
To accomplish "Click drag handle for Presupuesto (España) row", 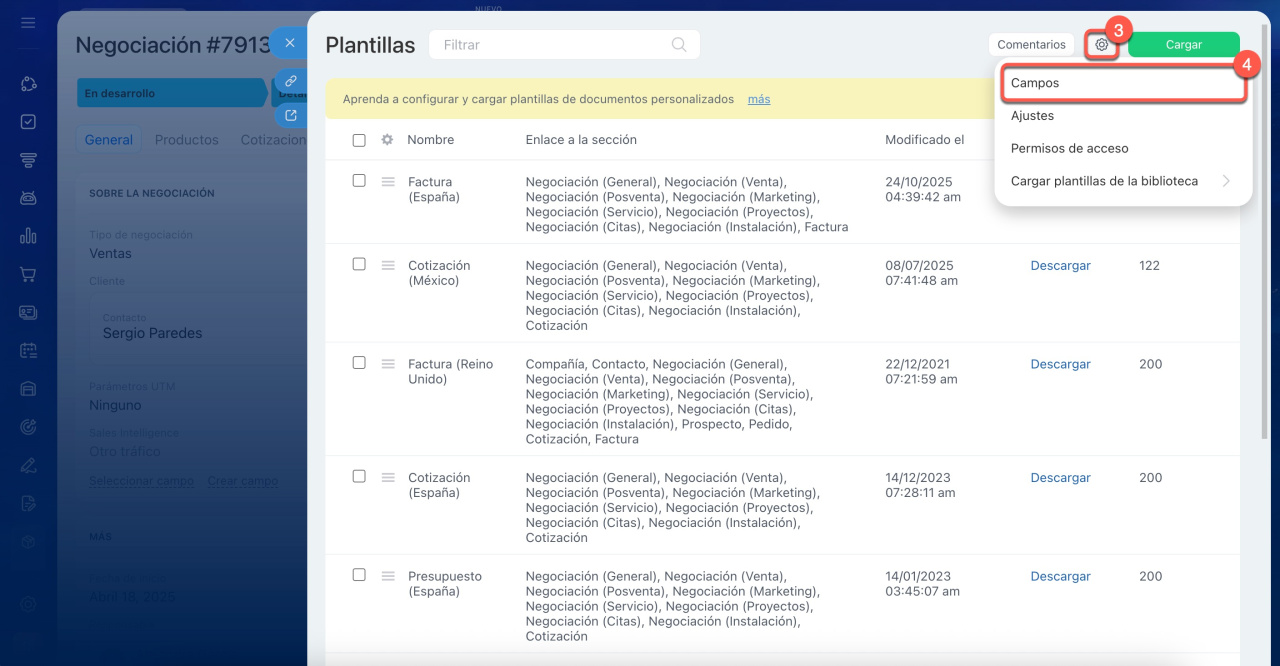I will tap(388, 576).
